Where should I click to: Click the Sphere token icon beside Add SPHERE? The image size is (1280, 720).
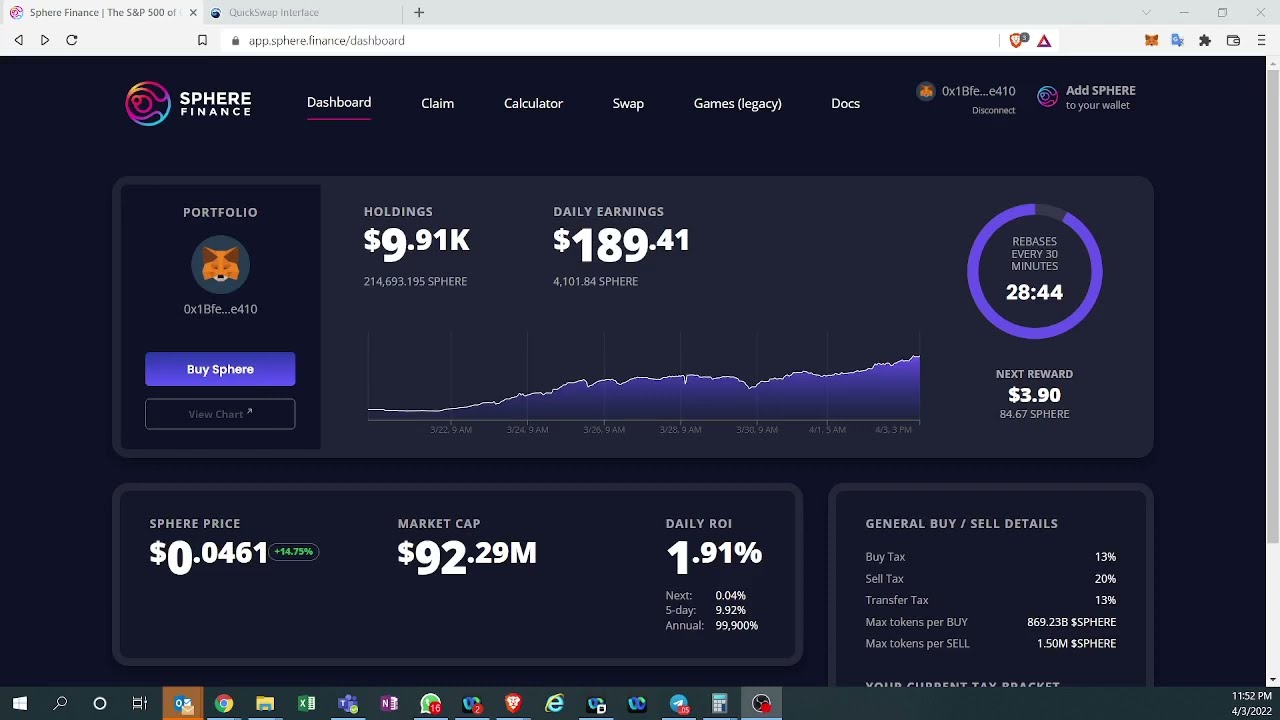(1047, 96)
